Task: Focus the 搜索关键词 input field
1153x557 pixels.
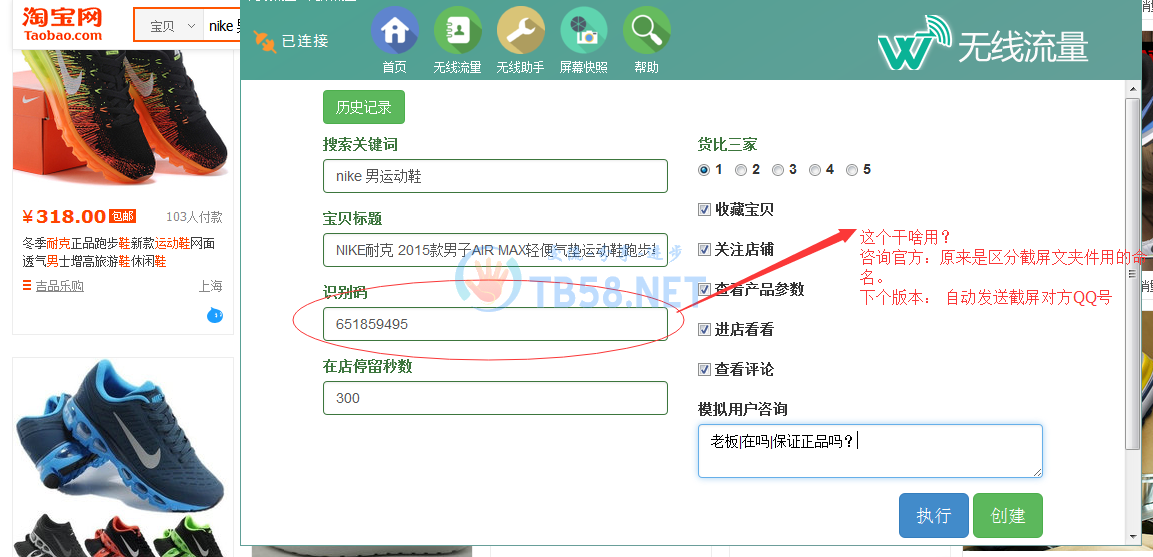Action: click(x=495, y=177)
